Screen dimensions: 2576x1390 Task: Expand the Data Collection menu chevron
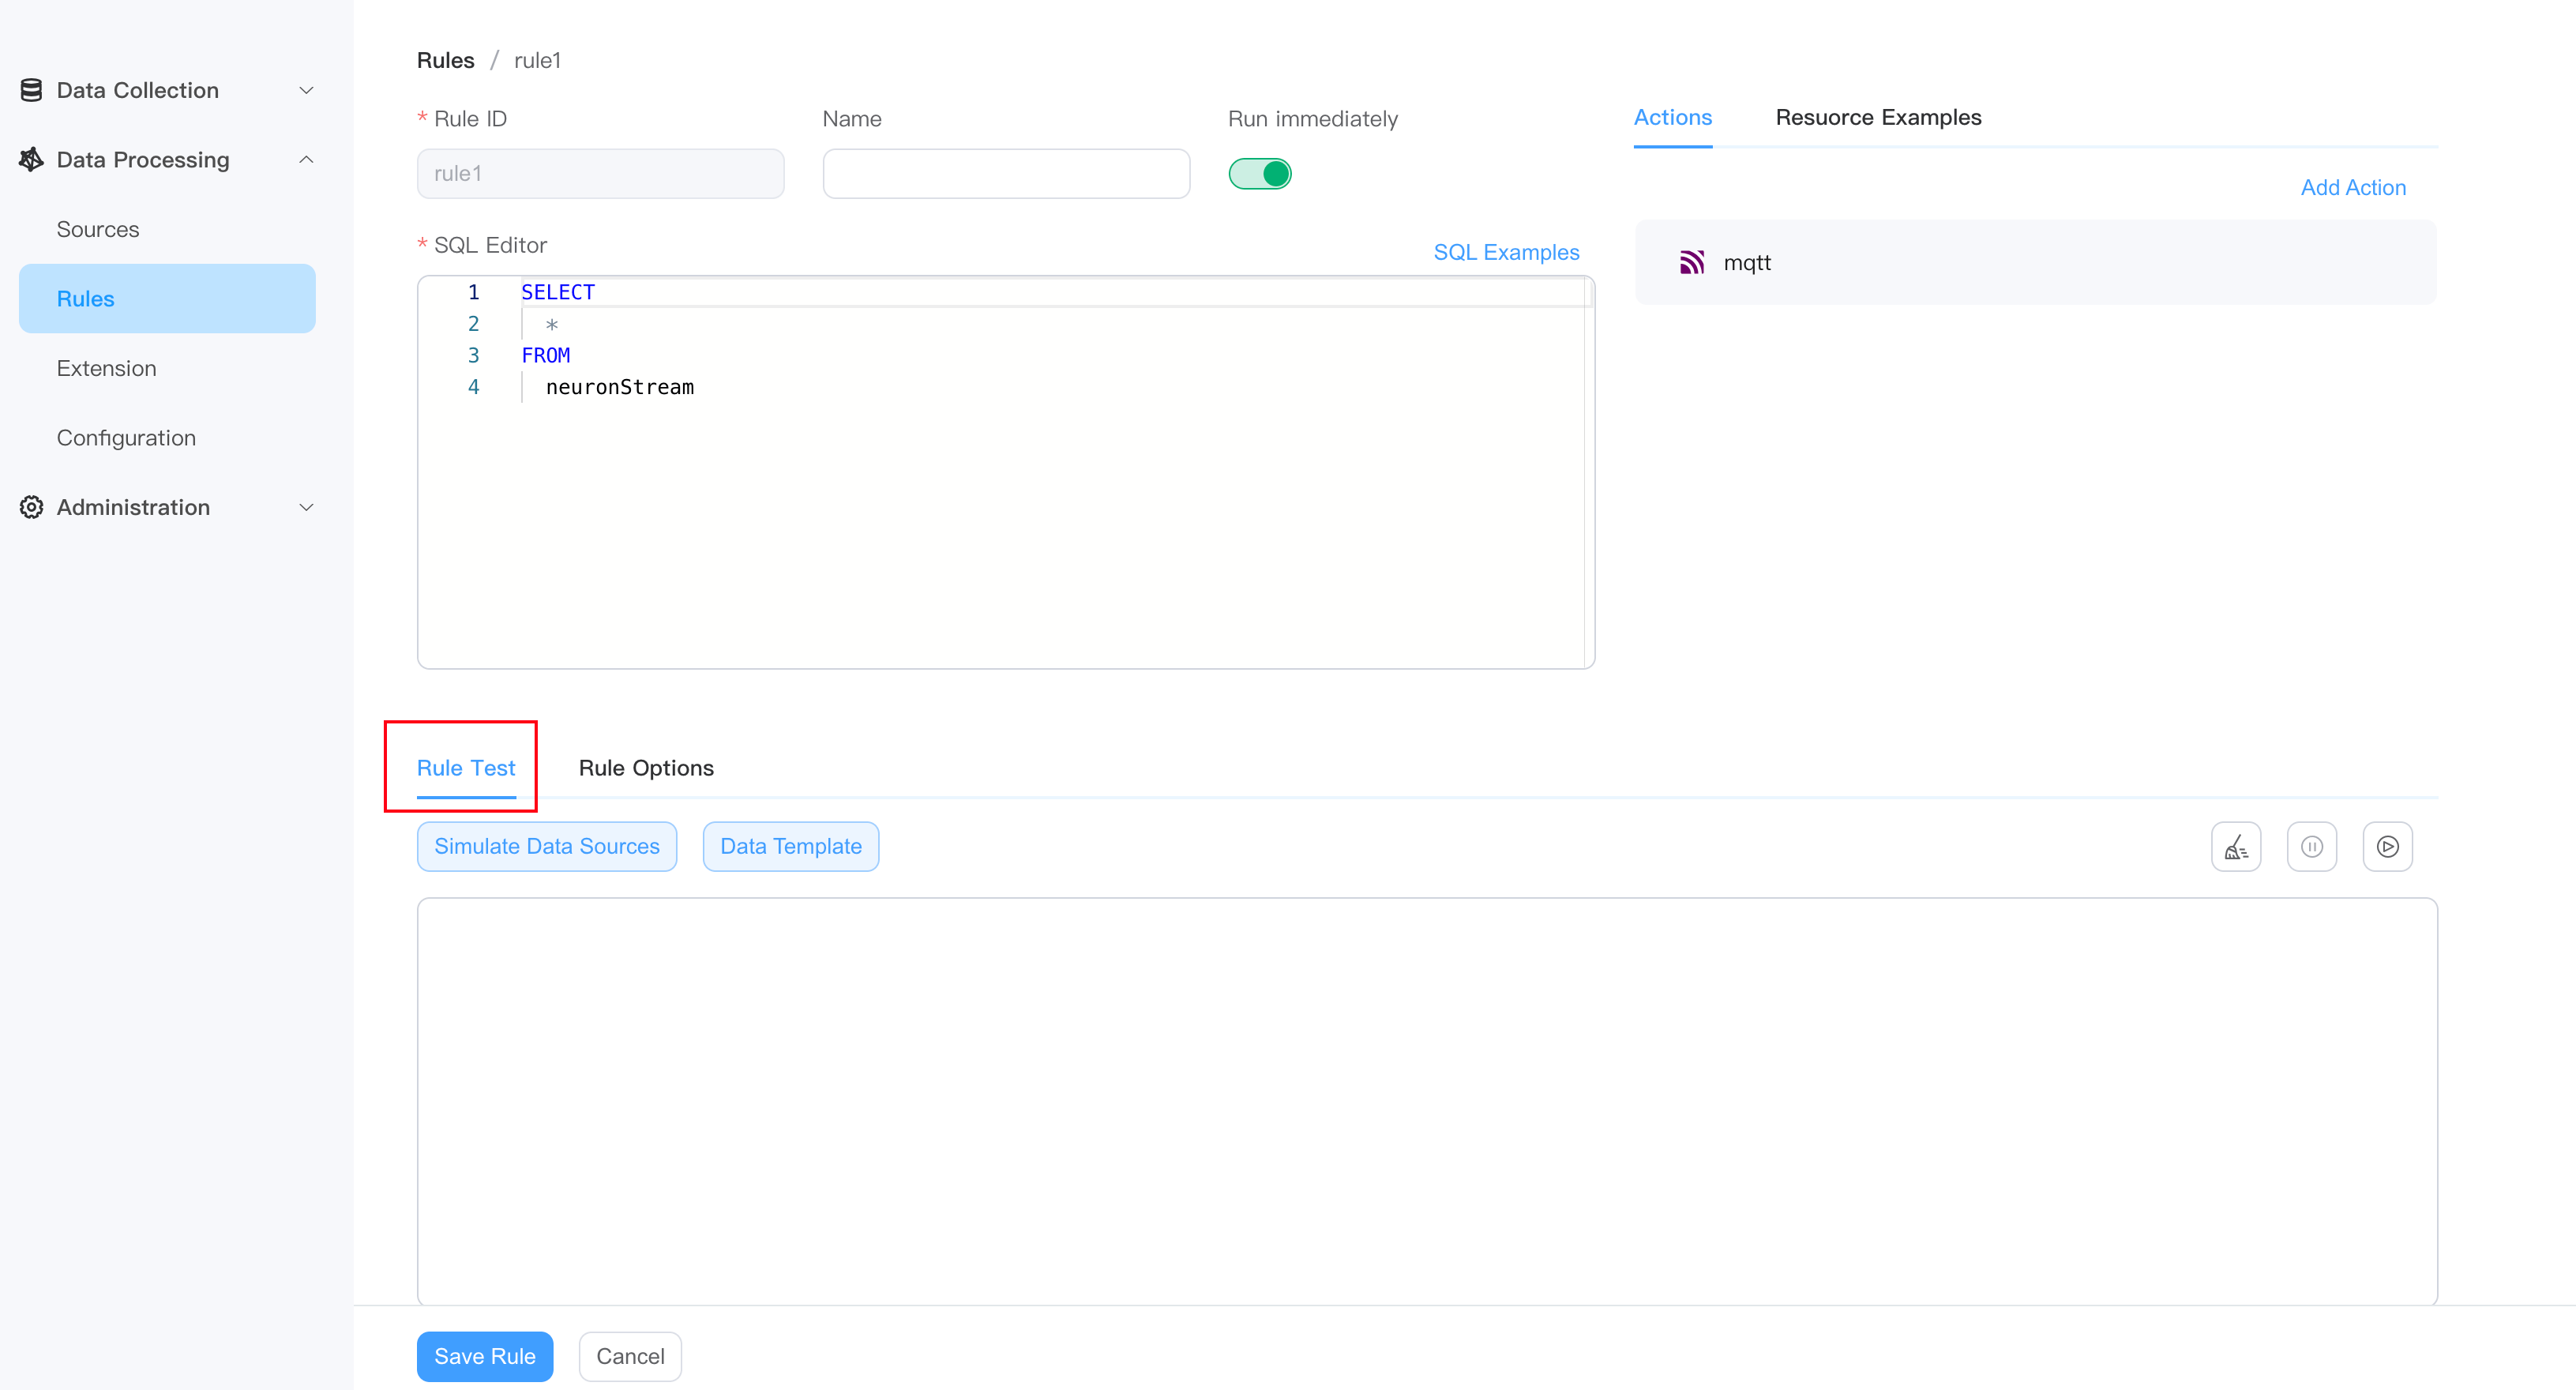click(307, 90)
